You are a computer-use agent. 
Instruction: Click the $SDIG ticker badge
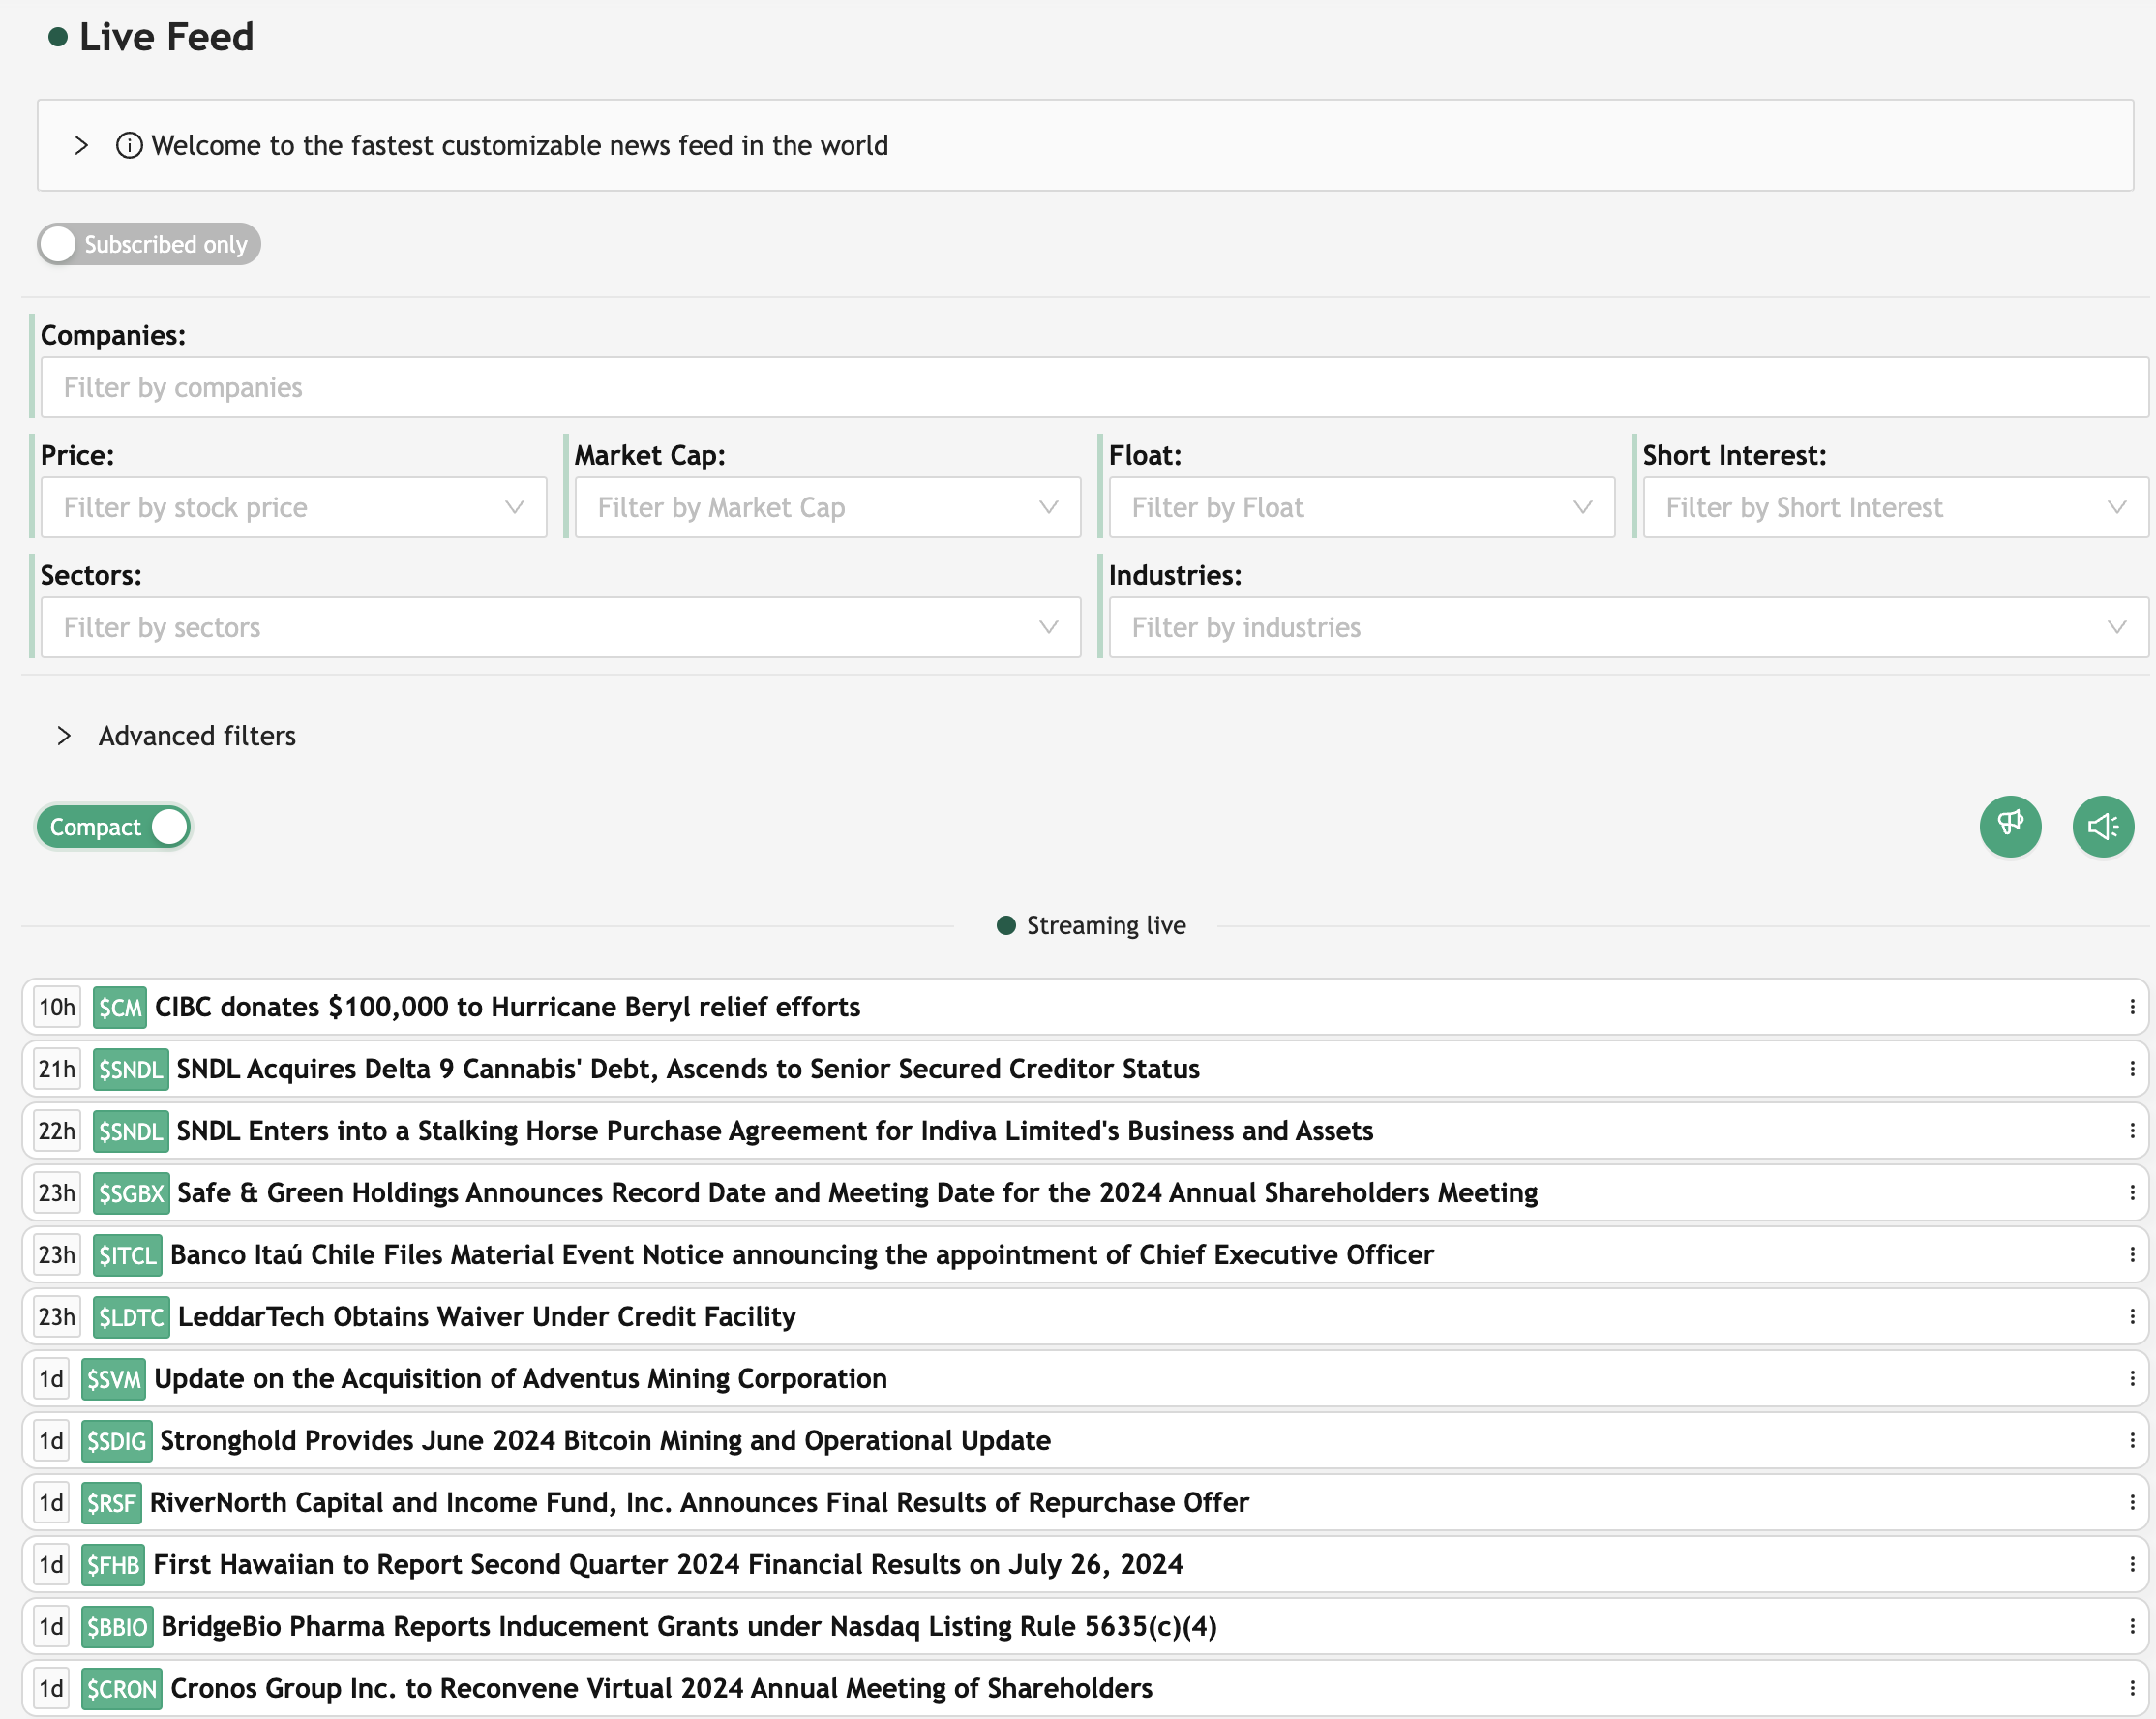click(115, 1440)
